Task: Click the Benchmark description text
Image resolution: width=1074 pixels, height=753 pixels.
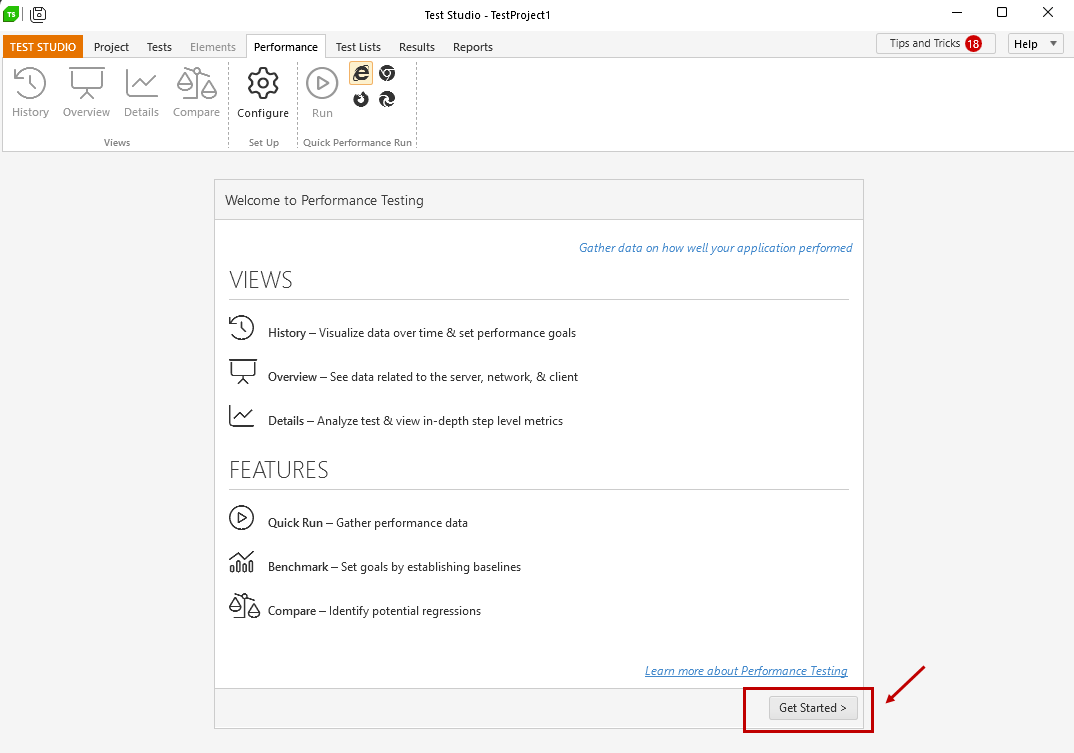Action: coord(395,567)
